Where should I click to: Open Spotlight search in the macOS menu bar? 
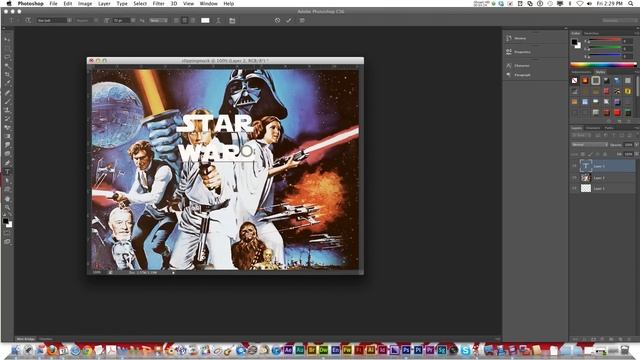[631, 3]
